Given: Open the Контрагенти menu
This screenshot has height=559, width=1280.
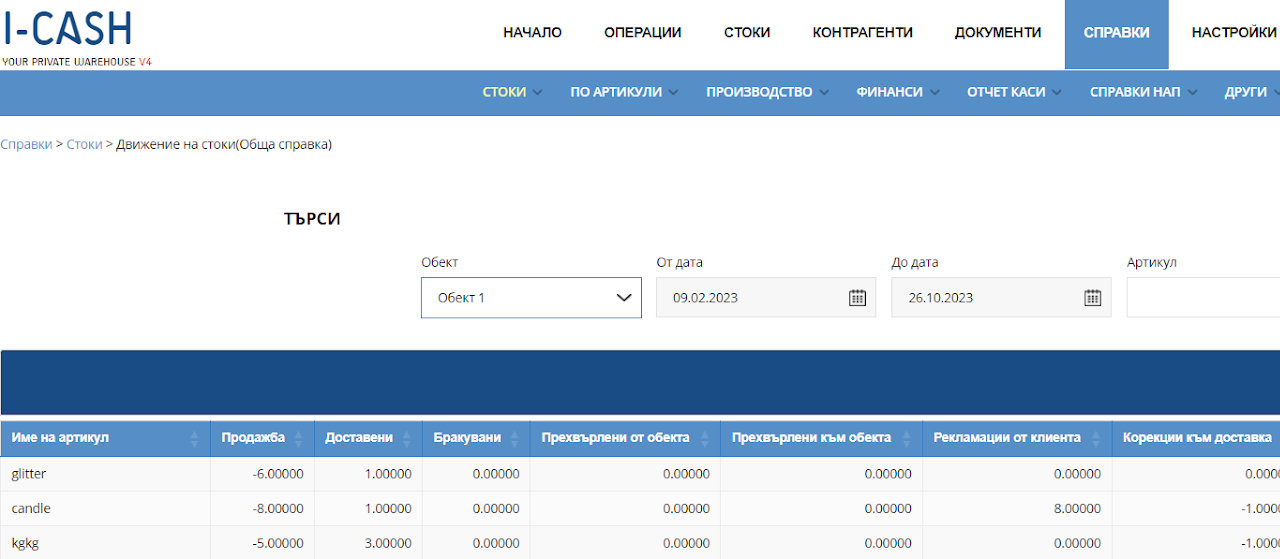Looking at the screenshot, I should pos(862,32).
